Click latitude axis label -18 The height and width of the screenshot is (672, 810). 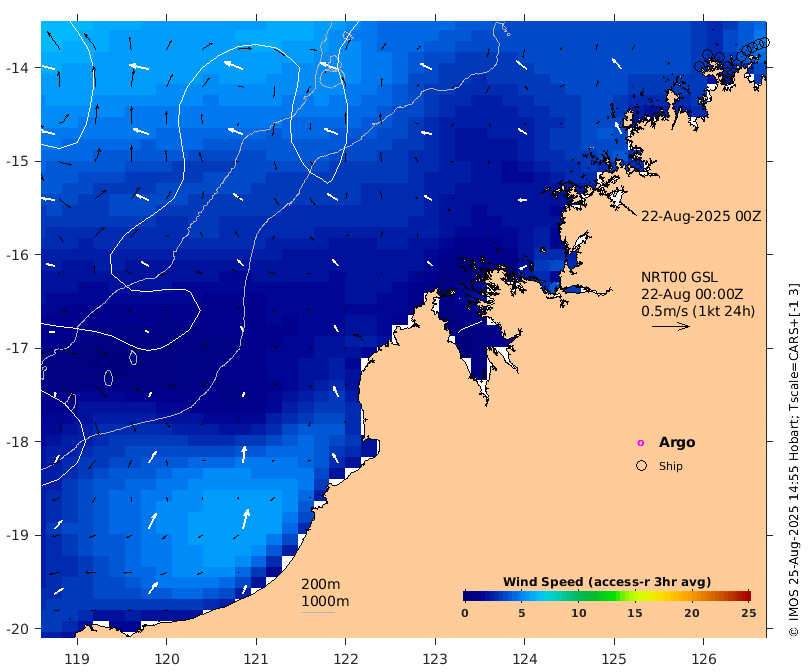click(17, 442)
